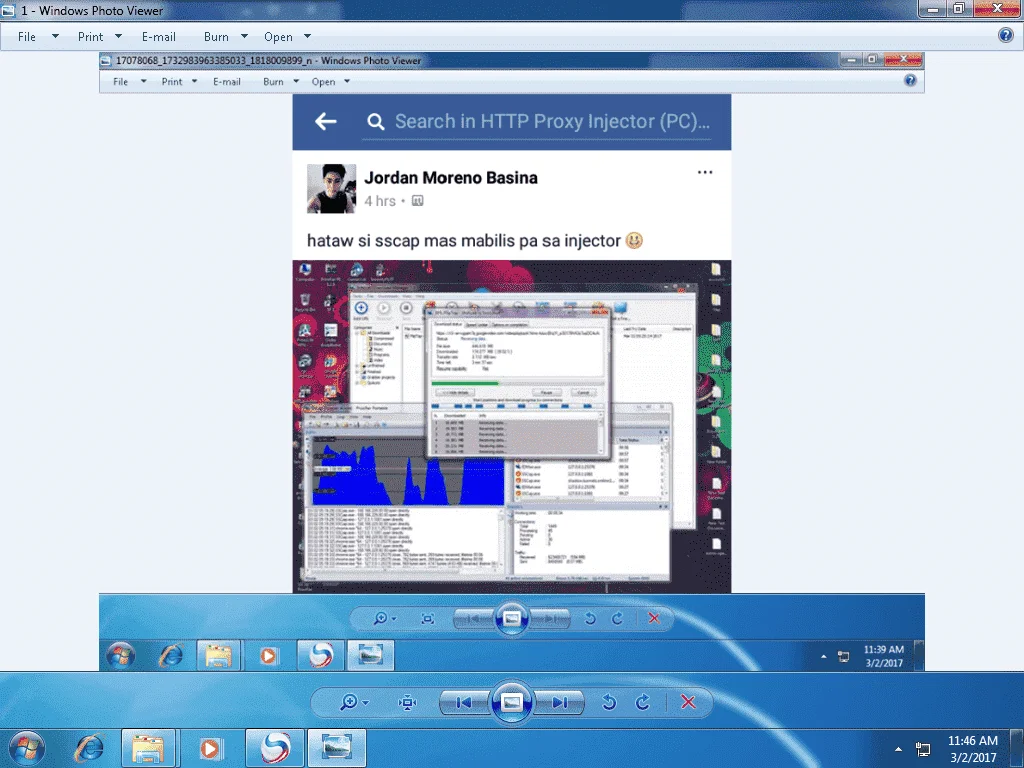Image resolution: width=1024 pixels, height=768 pixels.
Task: Click the network icon in the bottom system tray
Action: (923, 749)
